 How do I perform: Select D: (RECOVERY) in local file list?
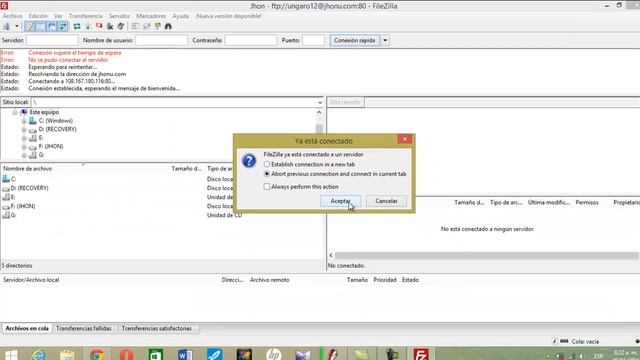pyautogui.click(x=26, y=188)
